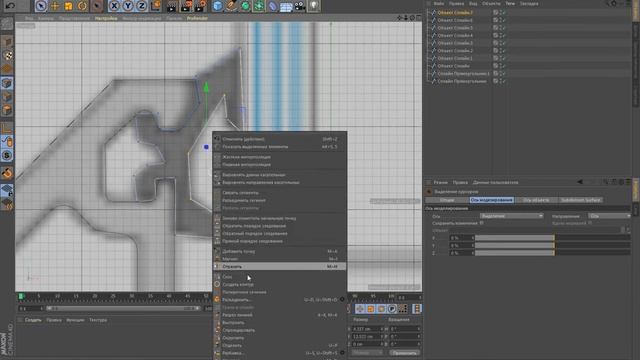
Task: Toggle Сохранять изменения checkbox
Action: click(x=482, y=223)
